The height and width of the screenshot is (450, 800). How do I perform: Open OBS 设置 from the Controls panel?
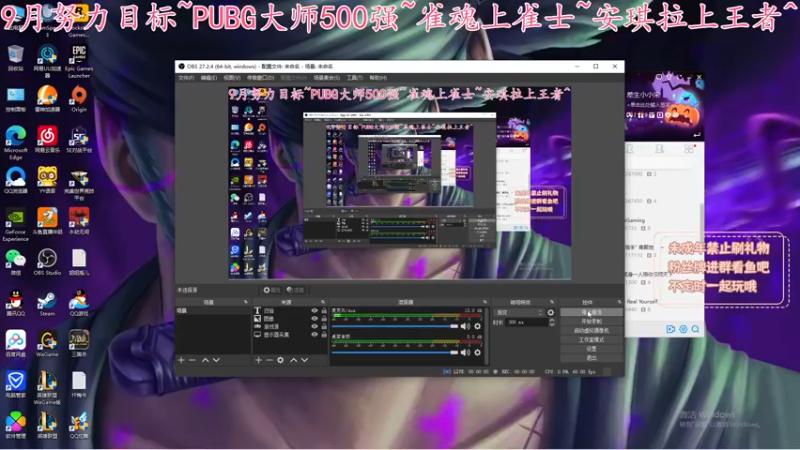point(591,349)
